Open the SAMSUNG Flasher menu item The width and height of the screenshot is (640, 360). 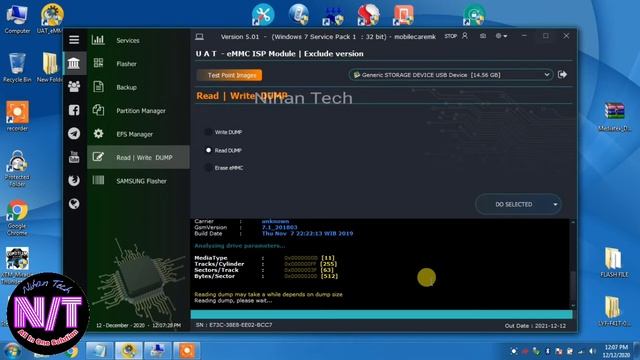(x=138, y=181)
